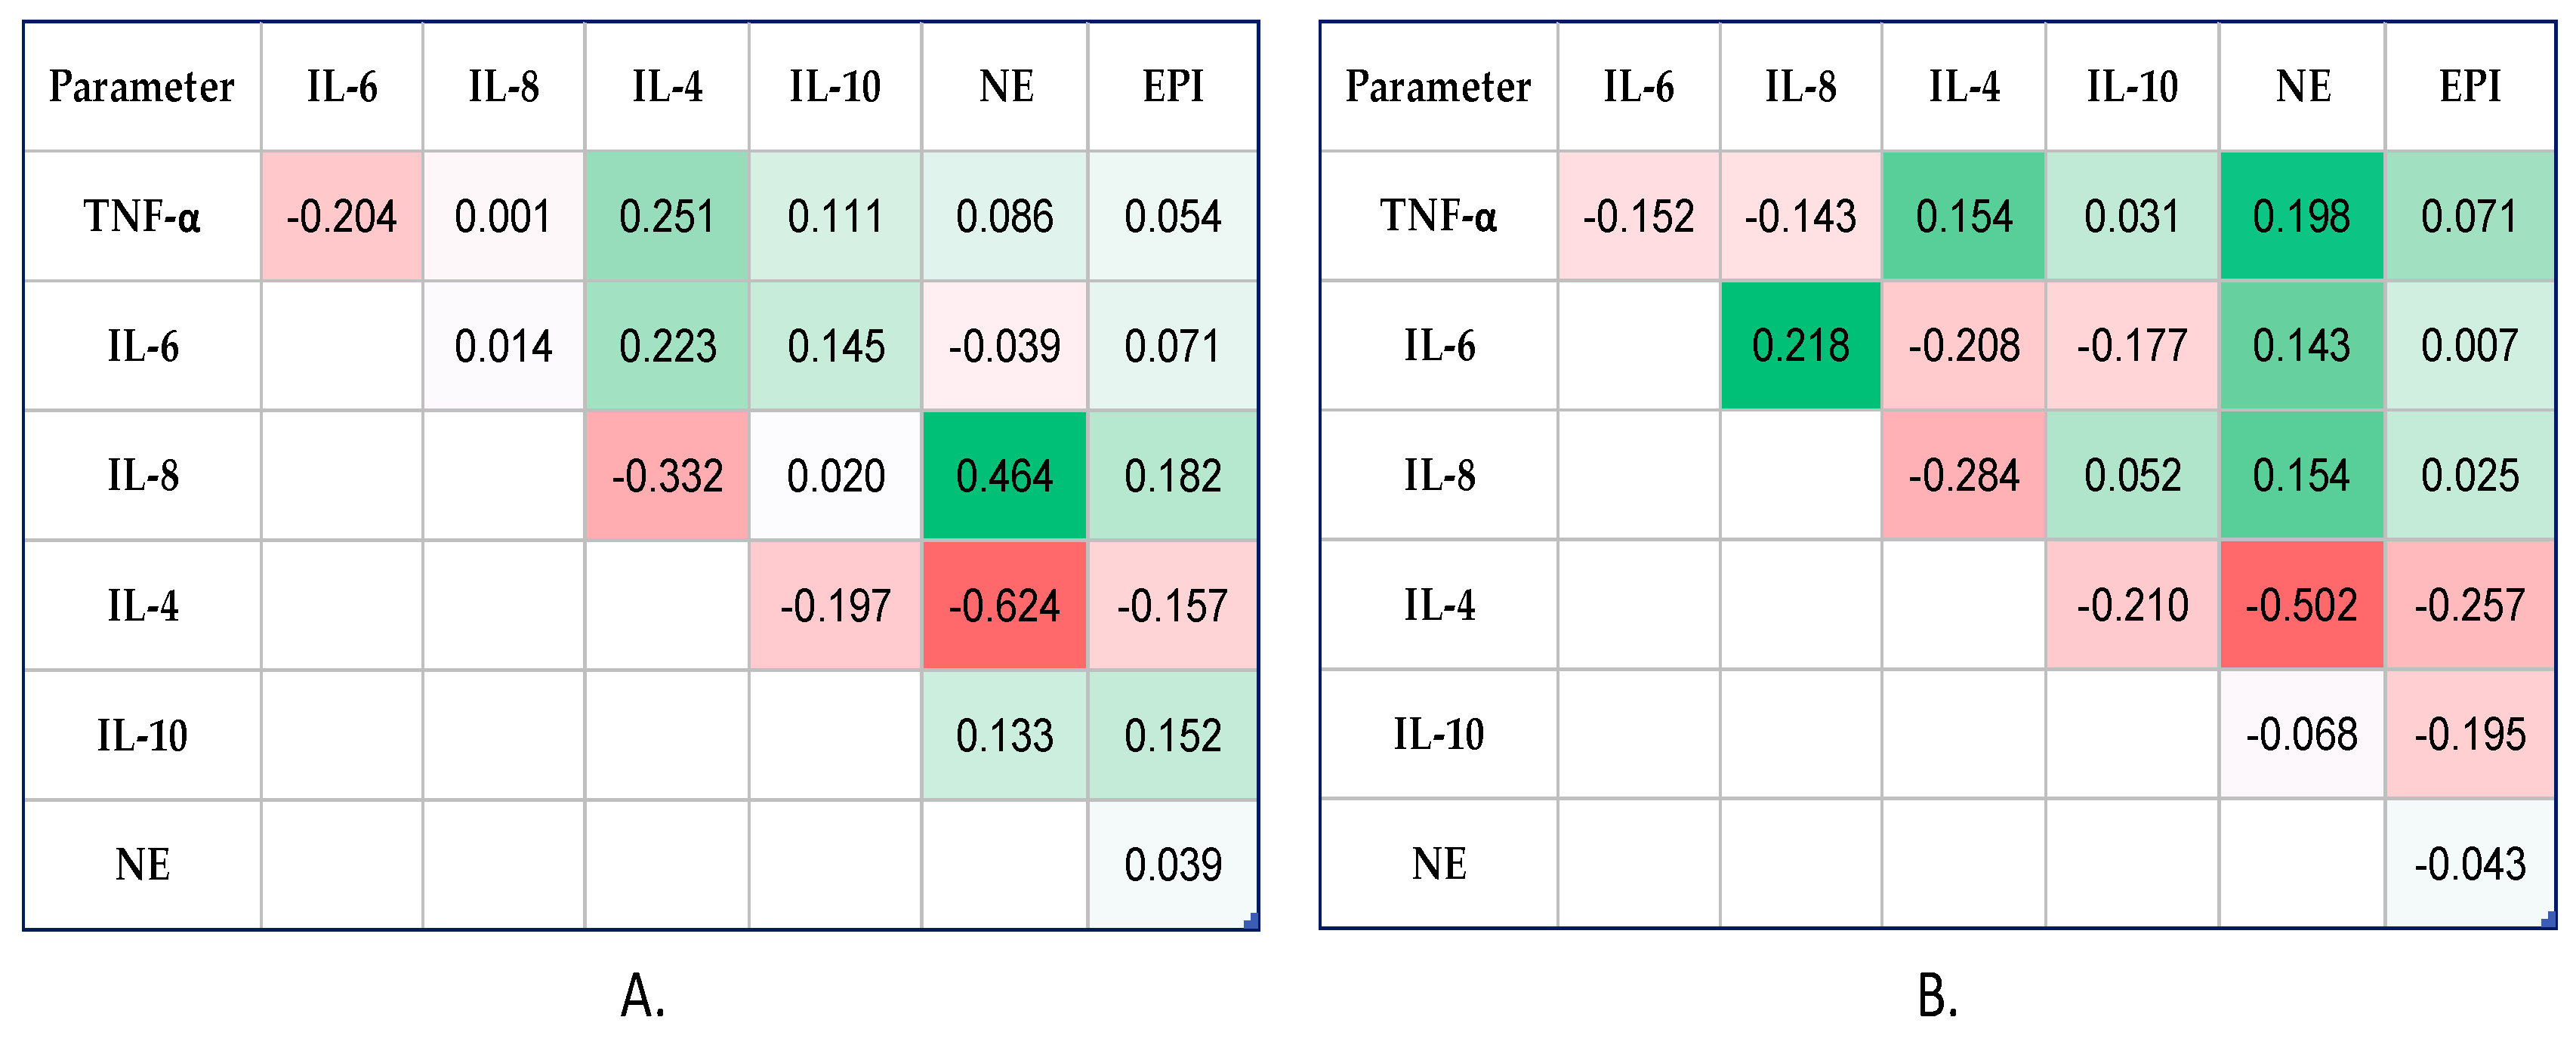Select the green 0.218 cell

1800,345
